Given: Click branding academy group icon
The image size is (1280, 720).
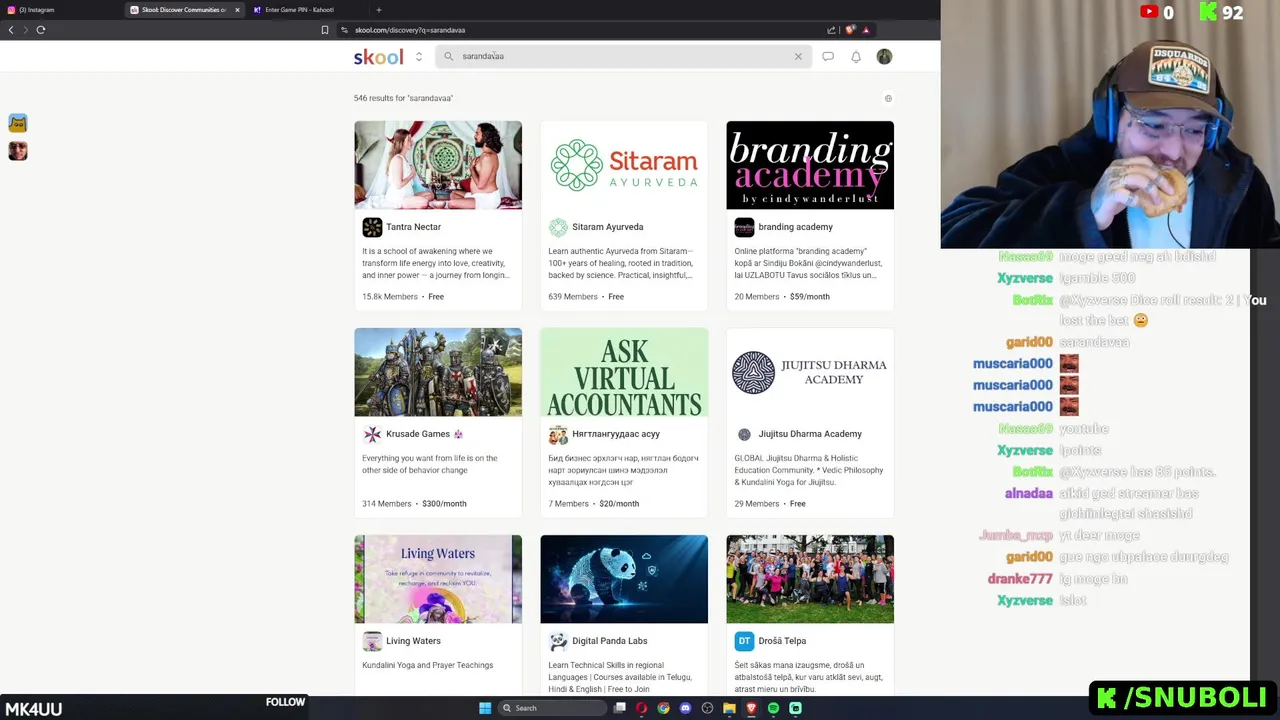Looking at the screenshot, I should click(744, 227).
